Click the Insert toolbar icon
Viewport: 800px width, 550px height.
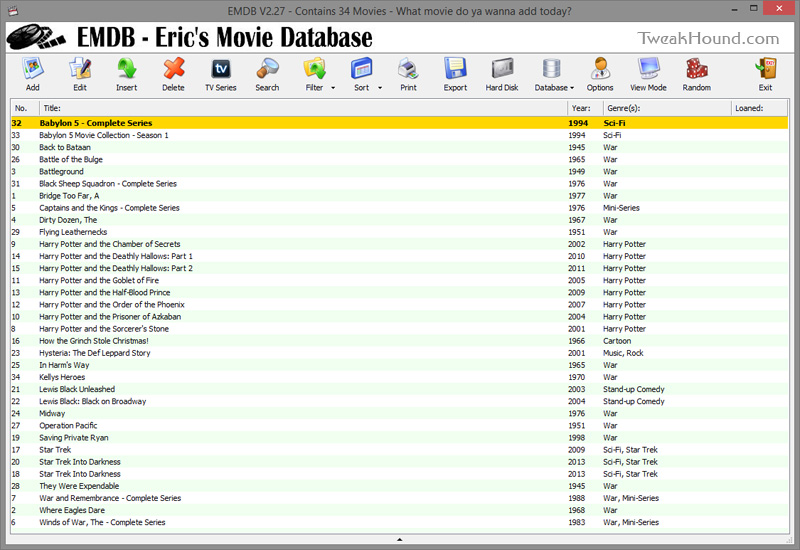(127, 69)
